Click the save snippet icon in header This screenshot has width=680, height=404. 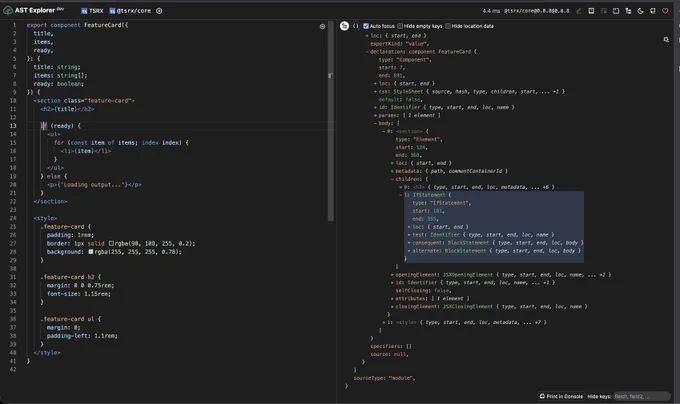click(591, 11)
